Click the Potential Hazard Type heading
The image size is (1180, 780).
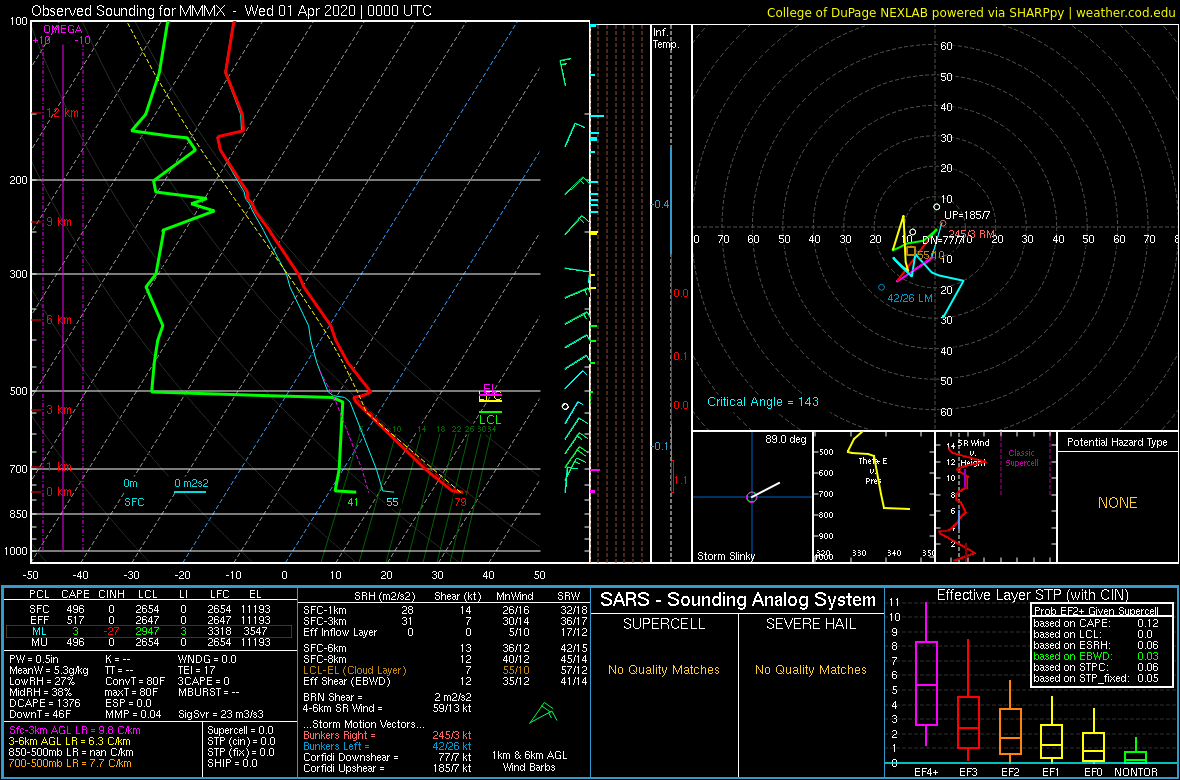click(1117, 442)
